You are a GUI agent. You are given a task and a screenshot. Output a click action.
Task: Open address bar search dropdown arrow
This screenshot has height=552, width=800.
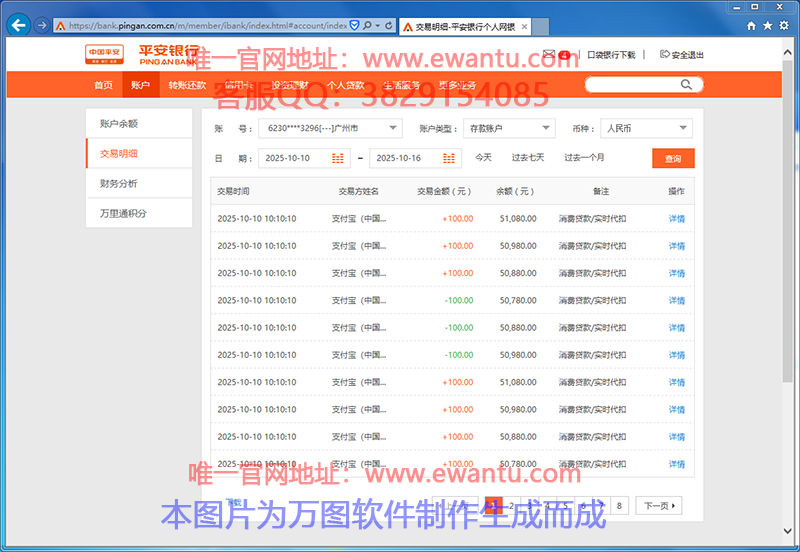pyautogui.click(x=378, y=25)
